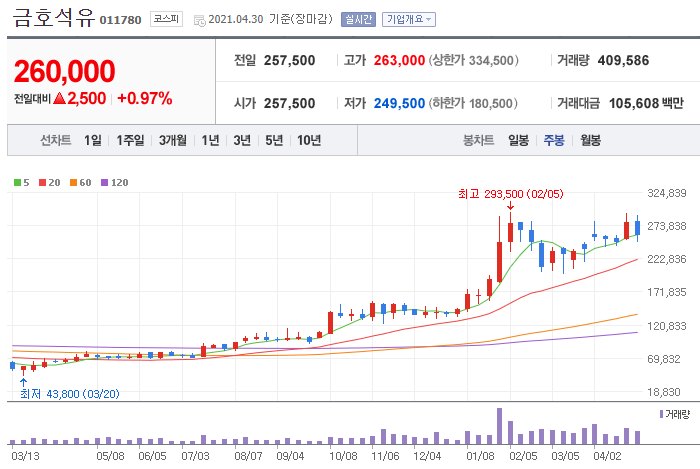700x469 pixels.
Task: Click the calendar clock icon beside the date
Action: pos(200,20)
